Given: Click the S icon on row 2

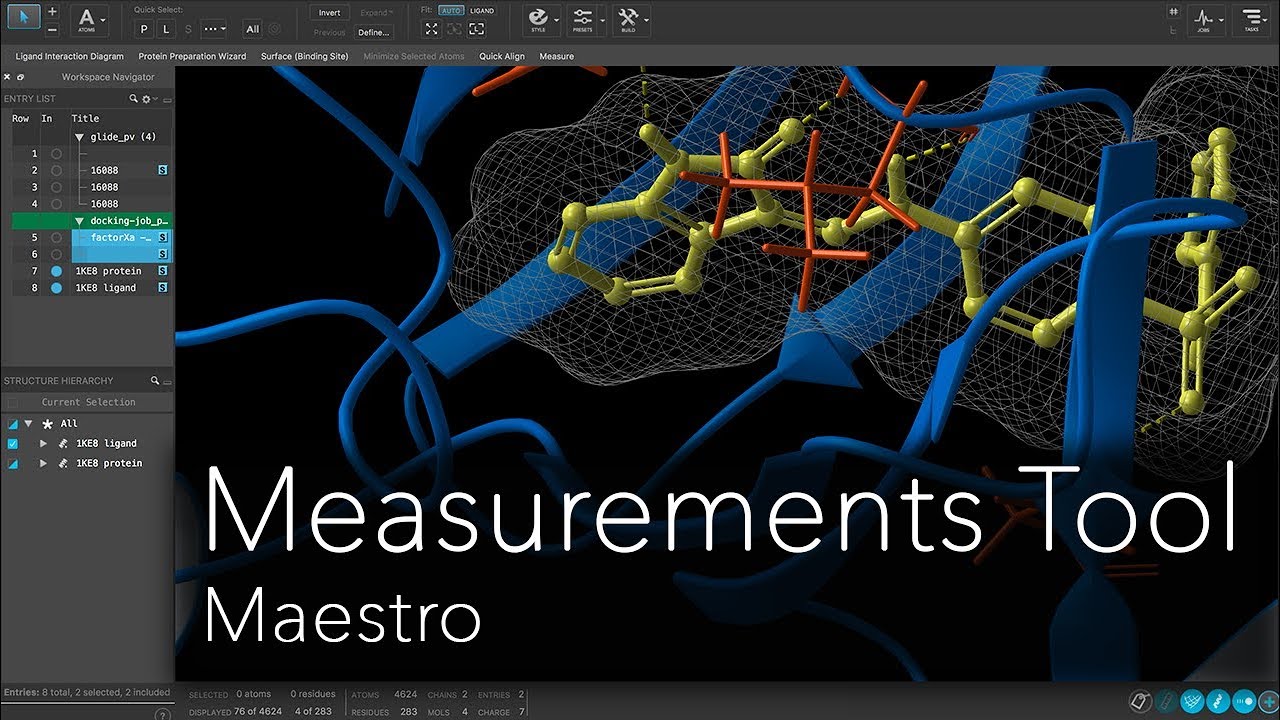Looking at the screenshot, I should coord(162,171).
